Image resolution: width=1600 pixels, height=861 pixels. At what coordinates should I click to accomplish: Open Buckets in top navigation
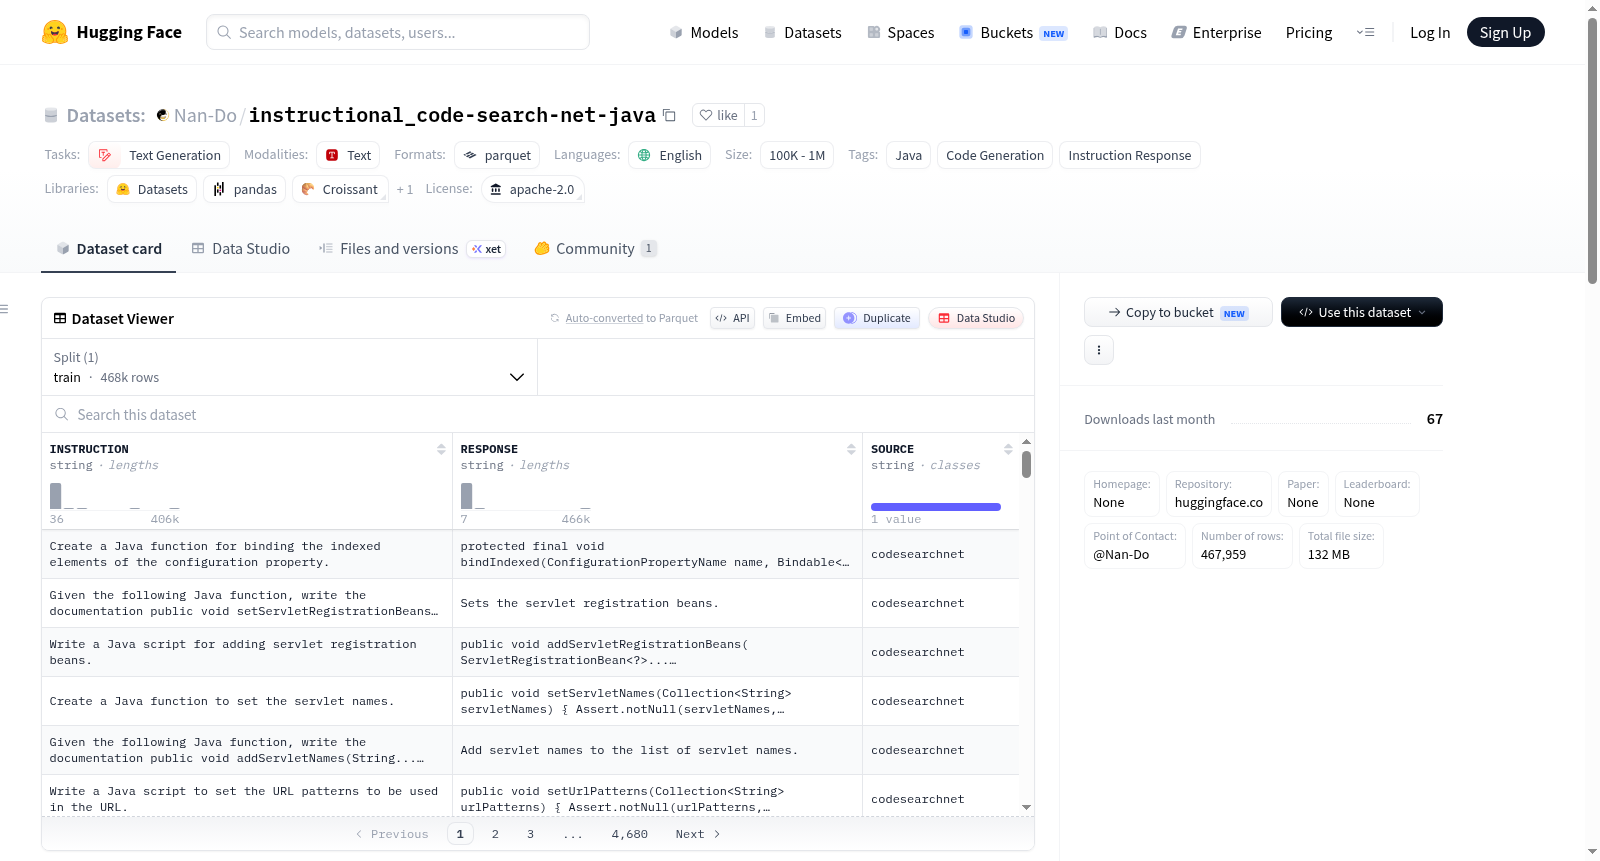click(x=1013, y=32)
